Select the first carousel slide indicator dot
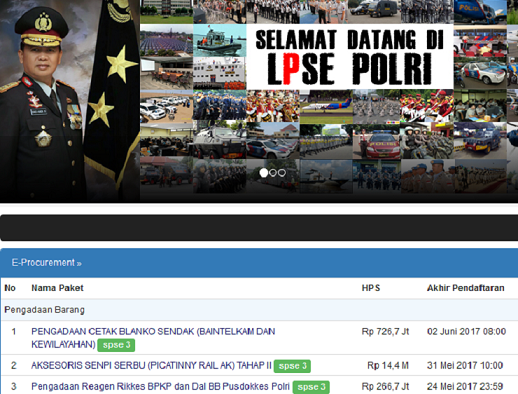The image size is (518, 394). click(x=264, y=173)
